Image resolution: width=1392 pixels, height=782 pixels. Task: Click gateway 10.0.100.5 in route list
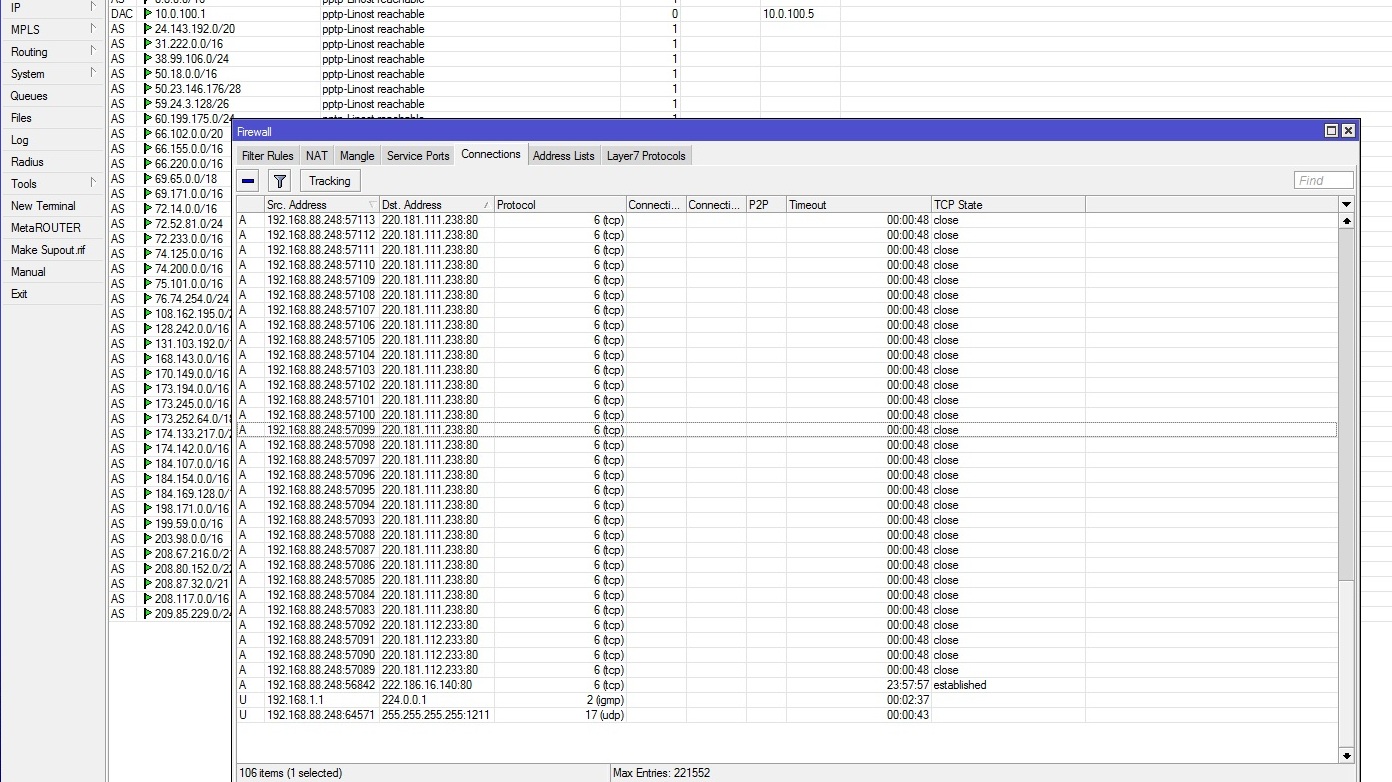tap(788, 14)
